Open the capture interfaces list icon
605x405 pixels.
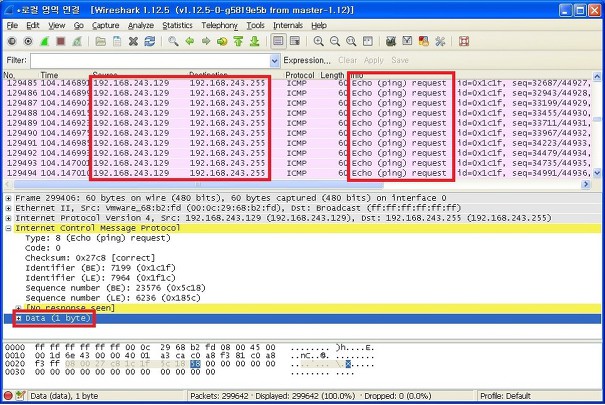tap(12, 41)
